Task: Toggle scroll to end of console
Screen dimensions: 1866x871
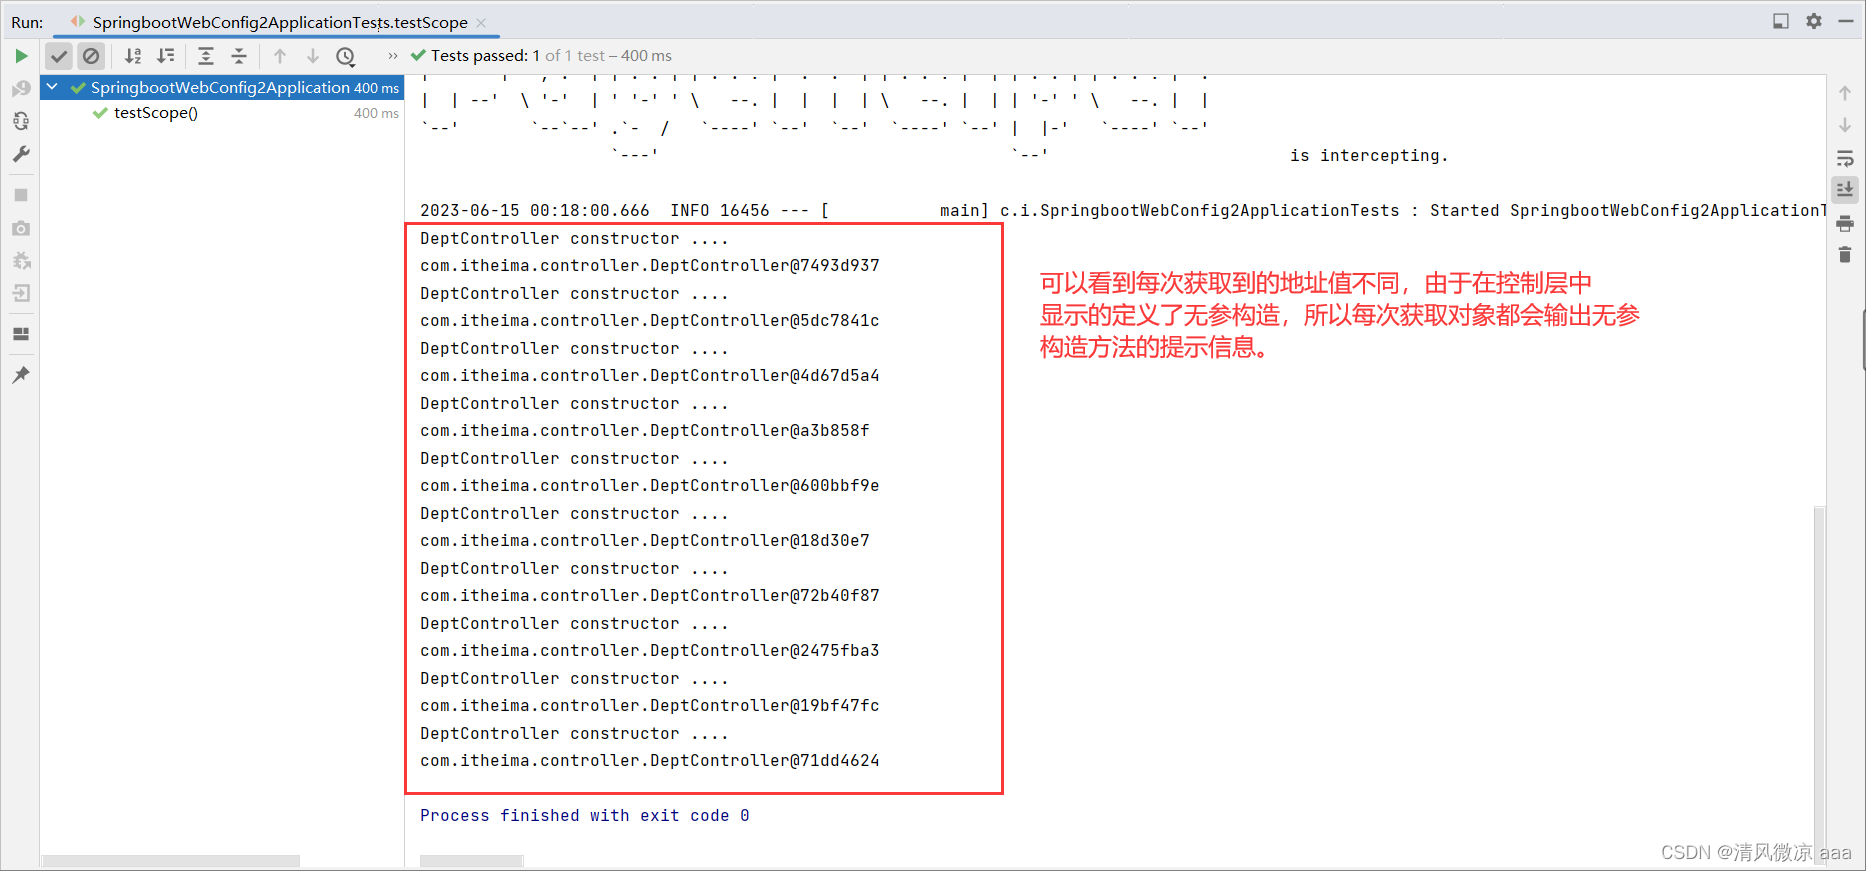Action: 1845,189
